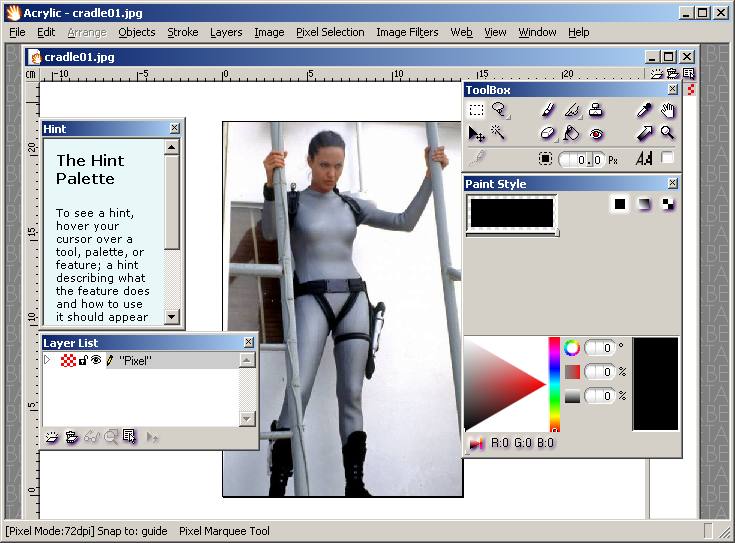Open the Stroke menu

coord(183,32)
